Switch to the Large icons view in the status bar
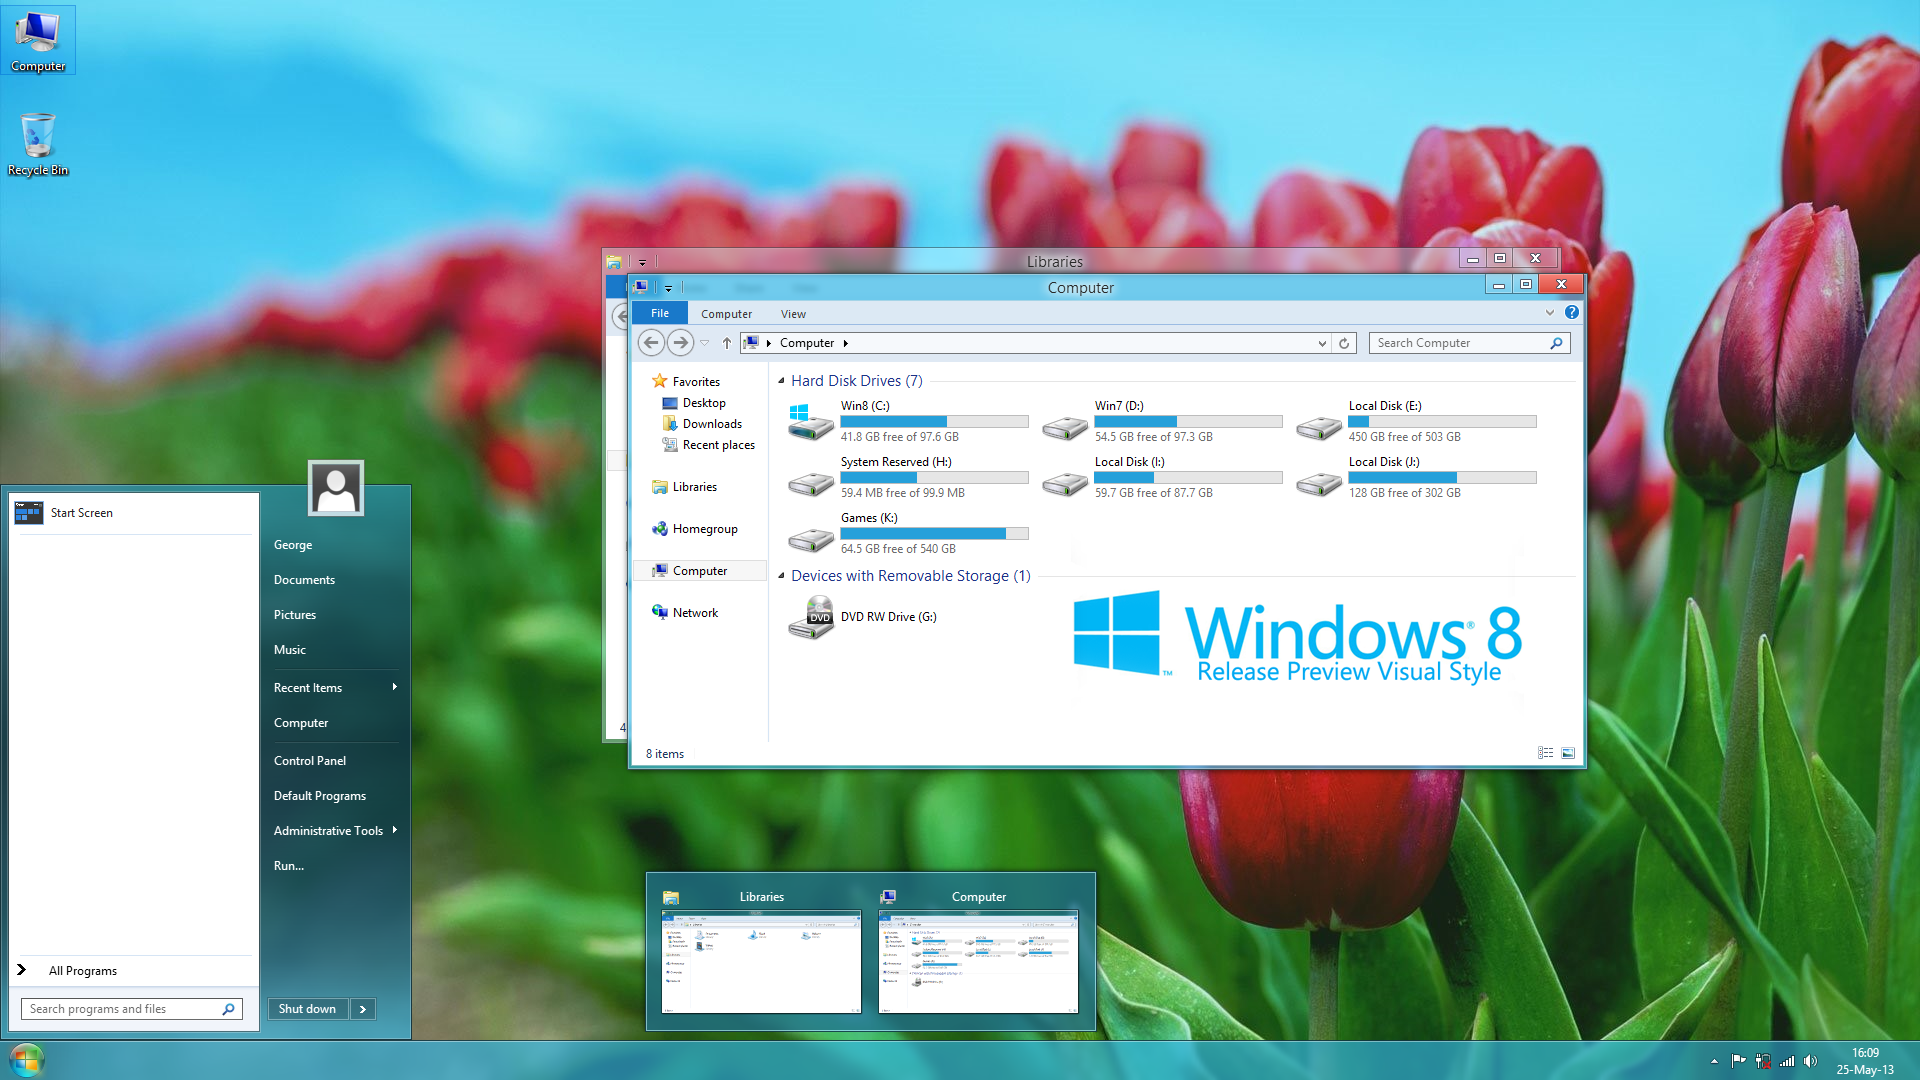 pos(1568,753)
